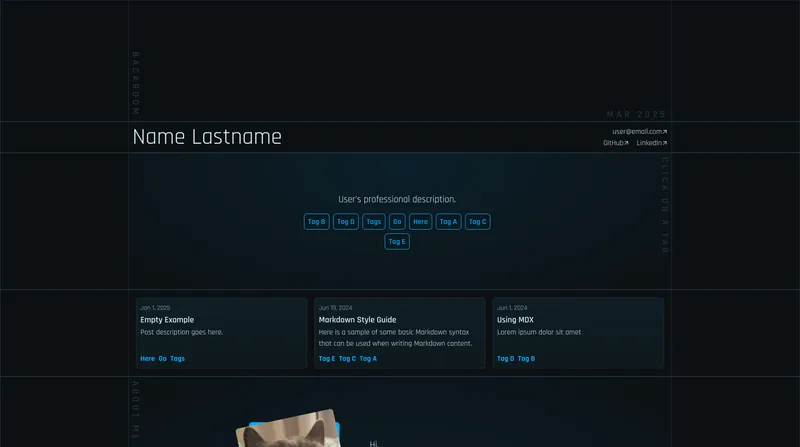Viewport: 800px width, 447px height.
Task: Filter posts by Tag A button
Action: [x=448, y=222]
